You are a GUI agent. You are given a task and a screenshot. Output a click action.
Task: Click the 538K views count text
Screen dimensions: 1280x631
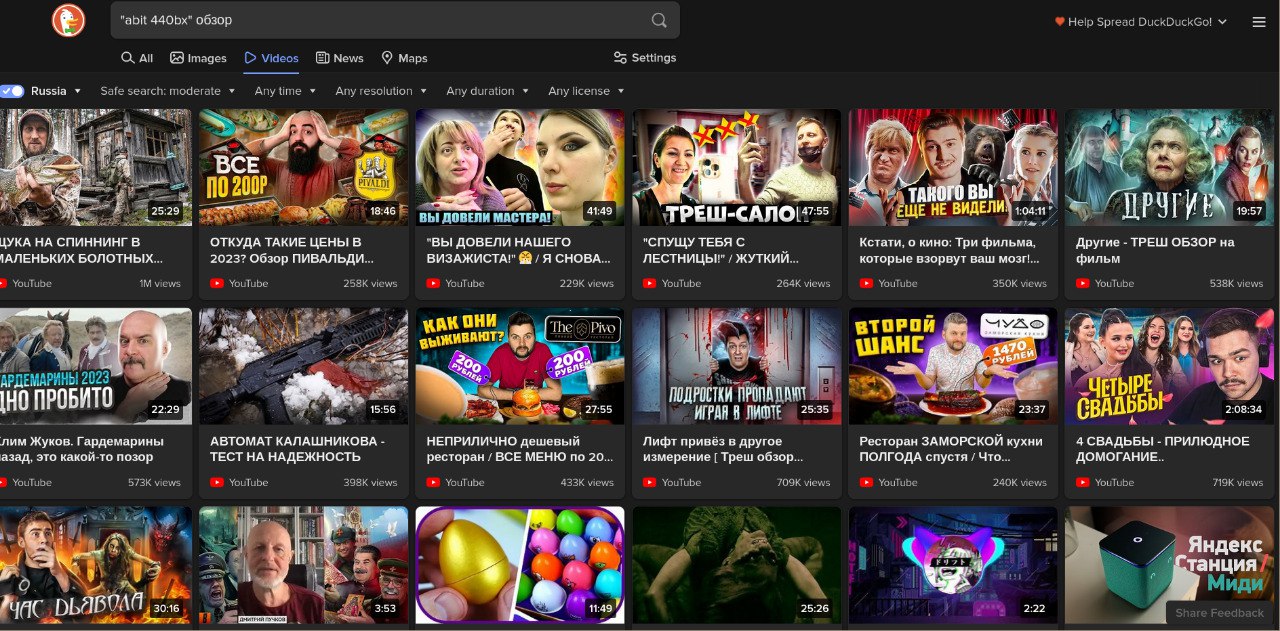[1236, 283]
